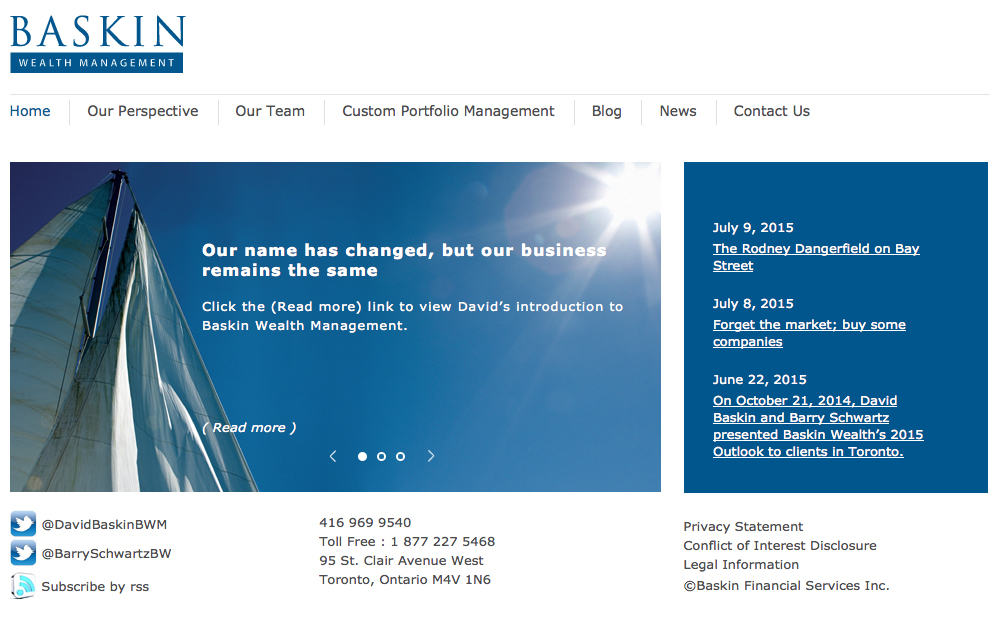Open Legal Information link
The height and width of the screenshot is (631, 994).
pos(741,564)
